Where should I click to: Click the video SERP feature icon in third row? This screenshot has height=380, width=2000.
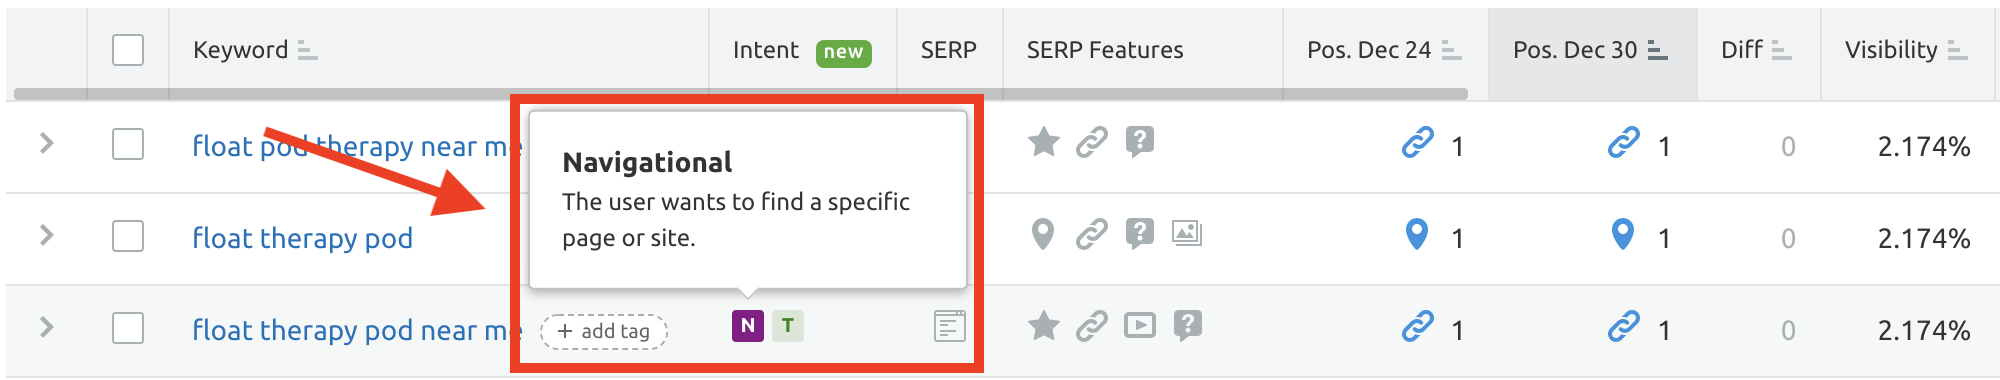pyautogui.click(x=1139, y=326)
